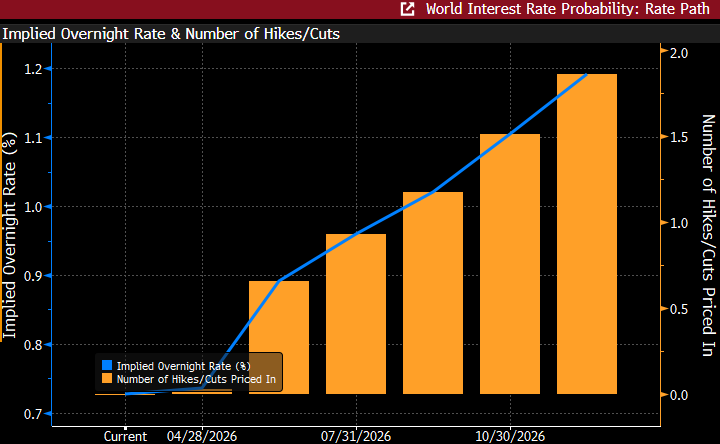Viewport: 720px width, 444px height.
Task: Select the Current label on the x-axis
Action: tap(125, 436)
